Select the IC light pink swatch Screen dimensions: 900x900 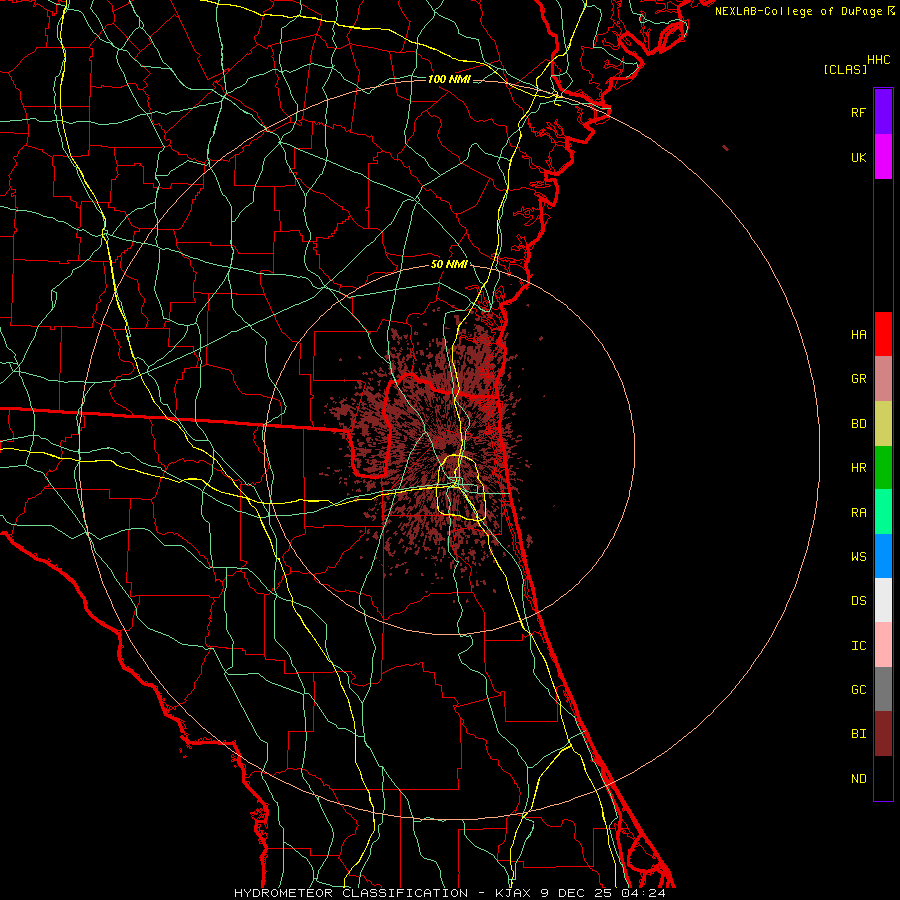pyautogui.click(x=883, y=645)
